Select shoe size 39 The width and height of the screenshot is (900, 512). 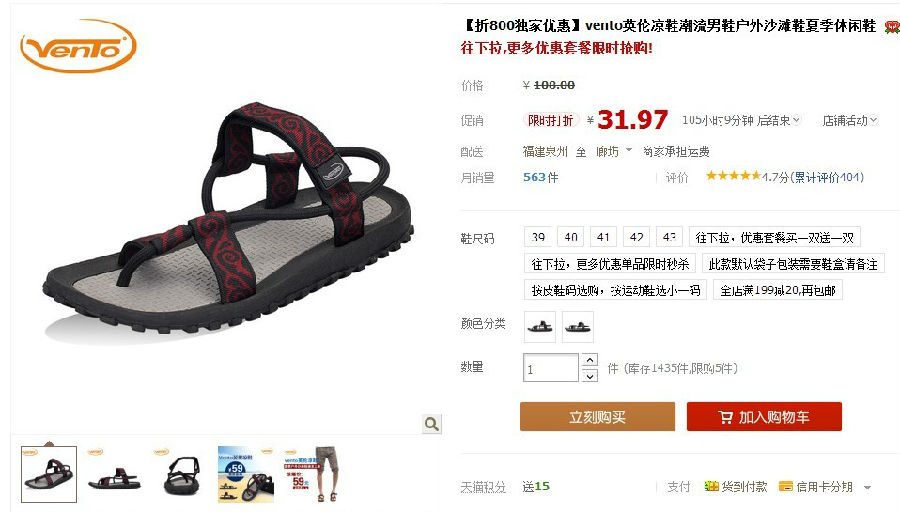click(538, 237)
